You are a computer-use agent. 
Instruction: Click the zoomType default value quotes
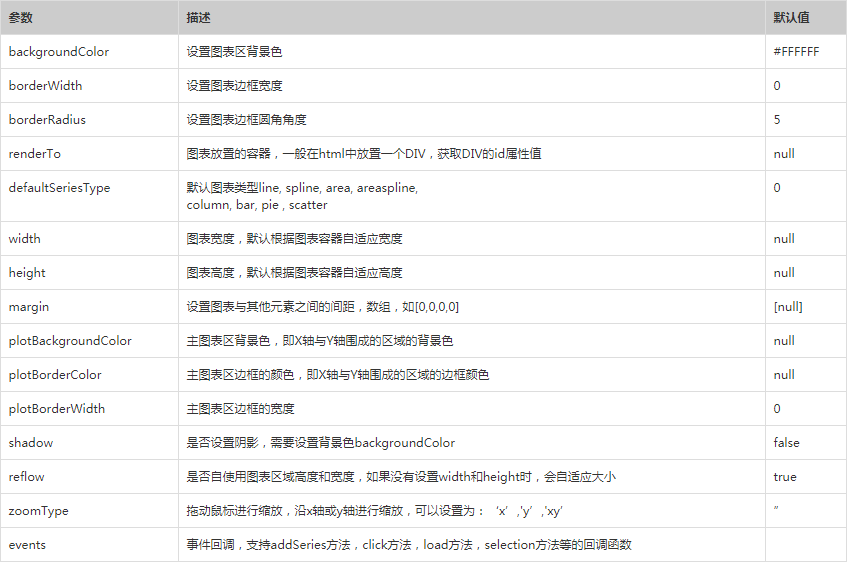(776, 507)
